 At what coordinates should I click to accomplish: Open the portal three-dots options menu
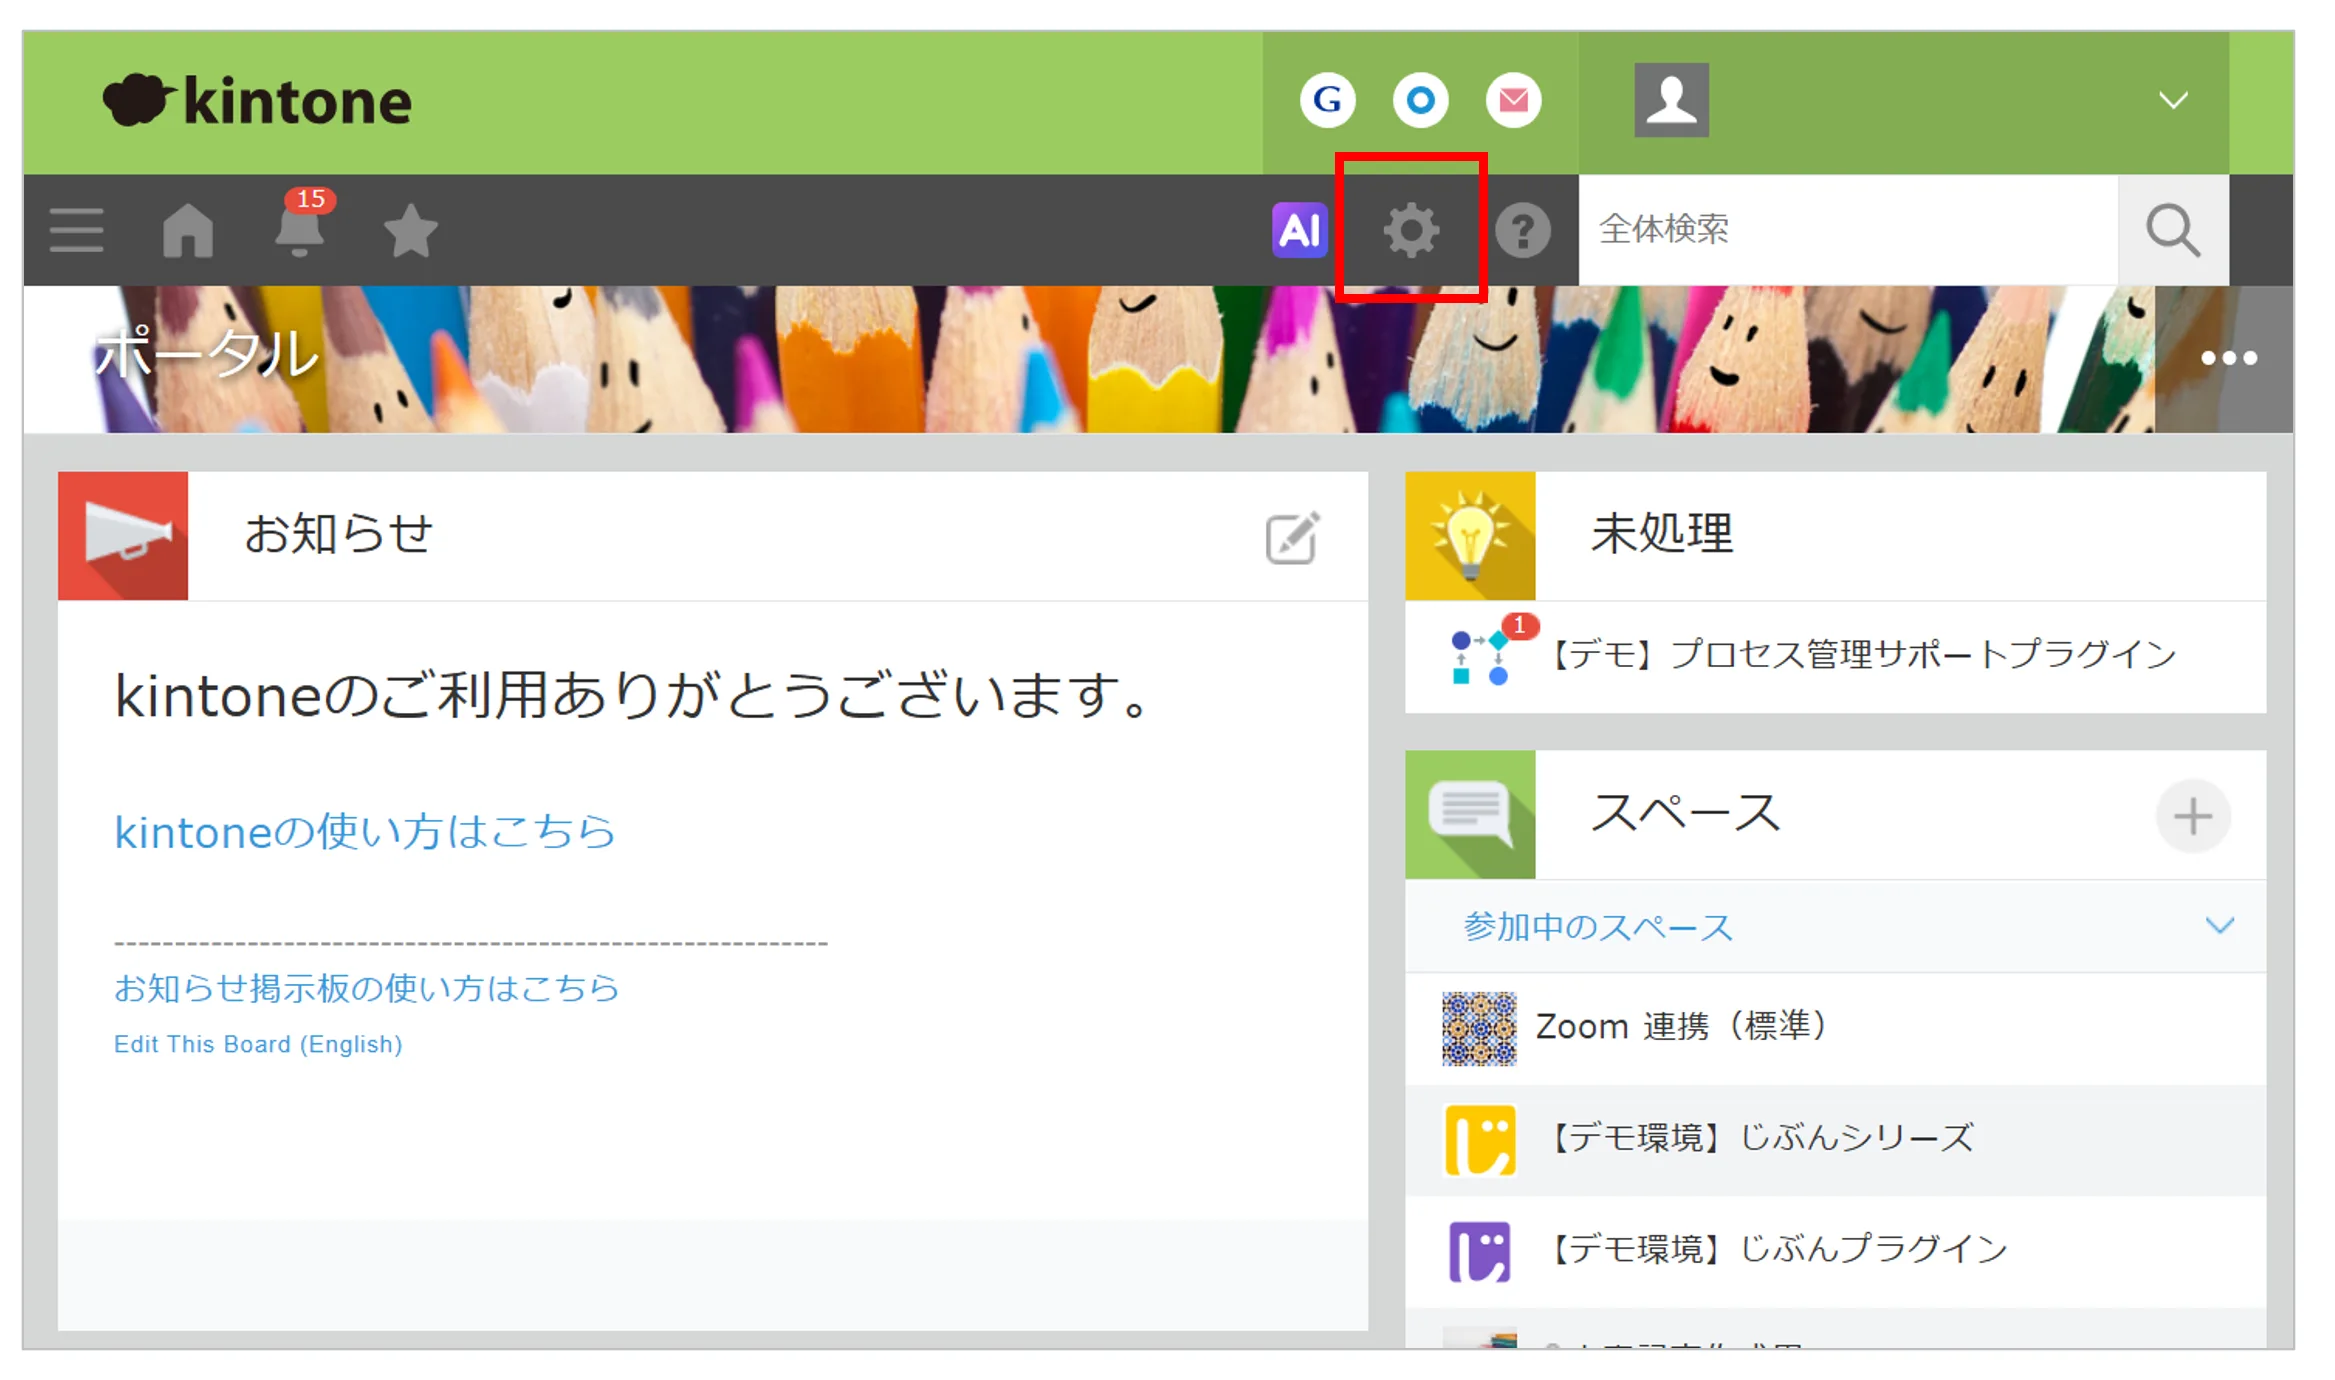(2229, 358)
